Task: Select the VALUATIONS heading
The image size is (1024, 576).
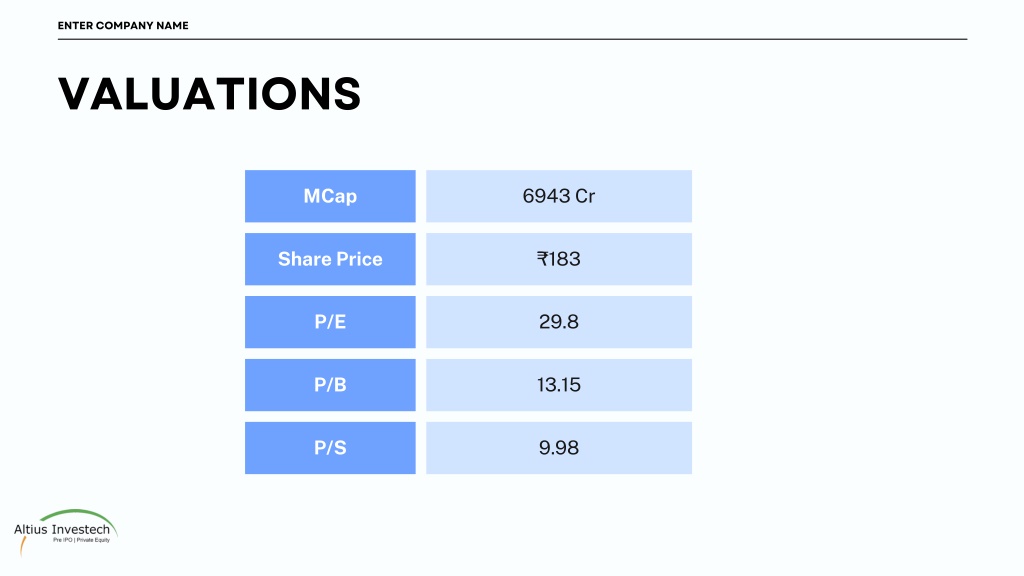Action: (x=209, y=94)
